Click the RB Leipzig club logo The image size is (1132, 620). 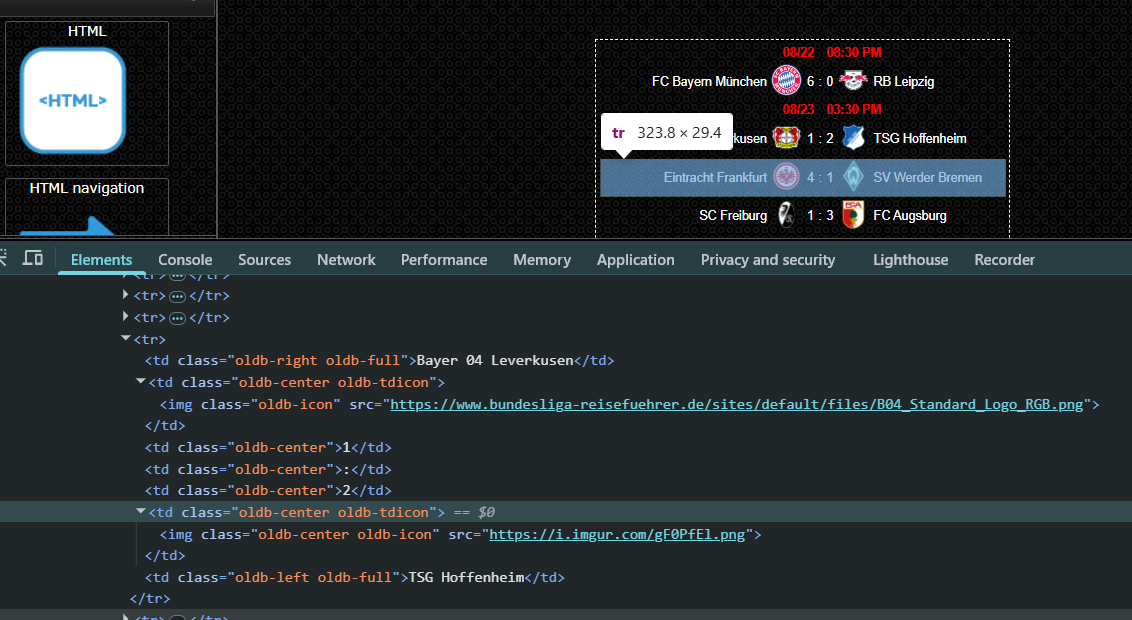pyautogui.click(x=853, y=81)
